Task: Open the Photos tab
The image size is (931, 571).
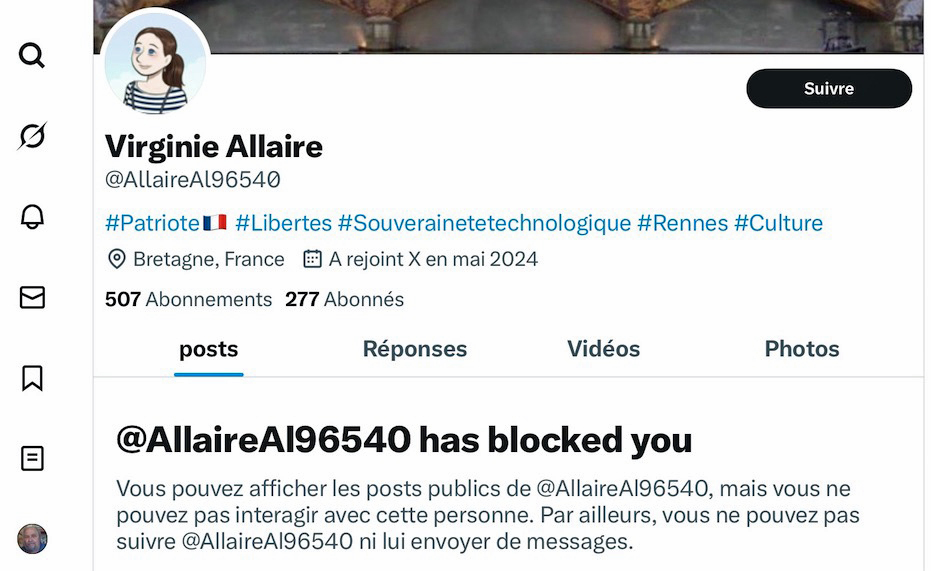Action: pyautogui.click(x=802, y=349)
